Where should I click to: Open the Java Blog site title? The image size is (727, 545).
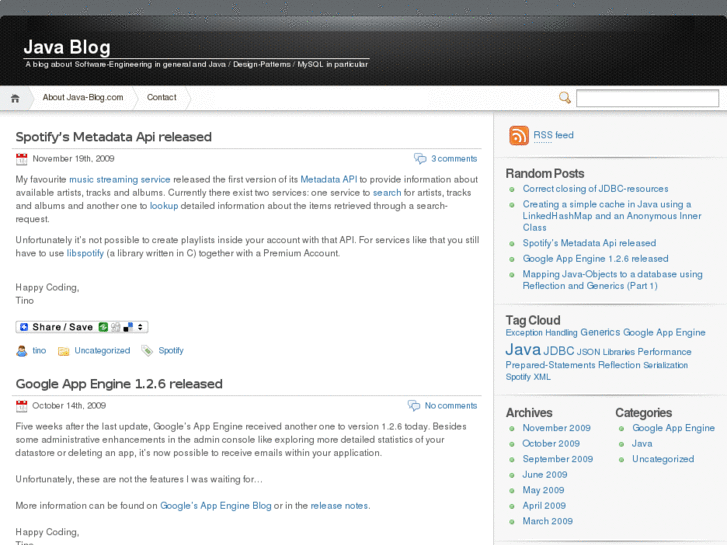(67, 47)
